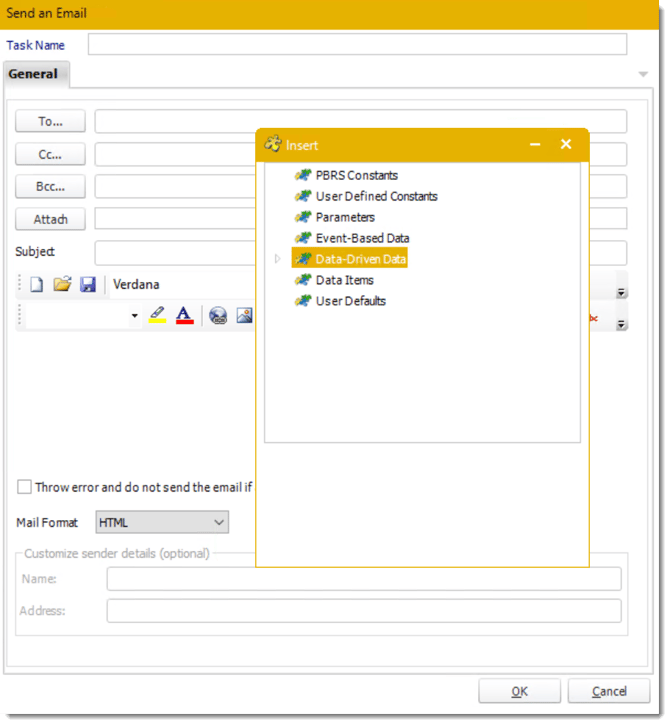Expand the Data-Driven Data node arrow
Image resolution: width=670 pixels, height=725 pixels.
tap(277, 259)
